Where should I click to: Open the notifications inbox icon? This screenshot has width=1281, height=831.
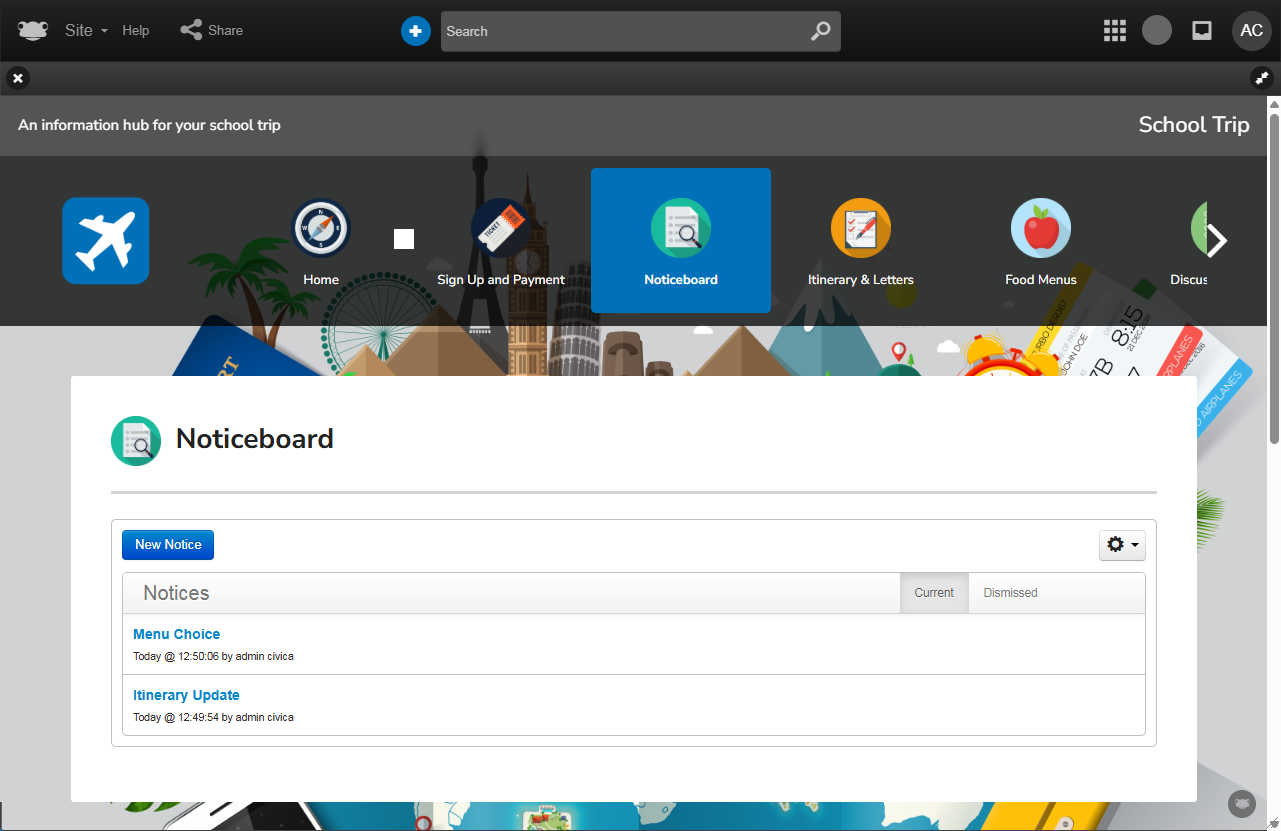(1202, 30)
